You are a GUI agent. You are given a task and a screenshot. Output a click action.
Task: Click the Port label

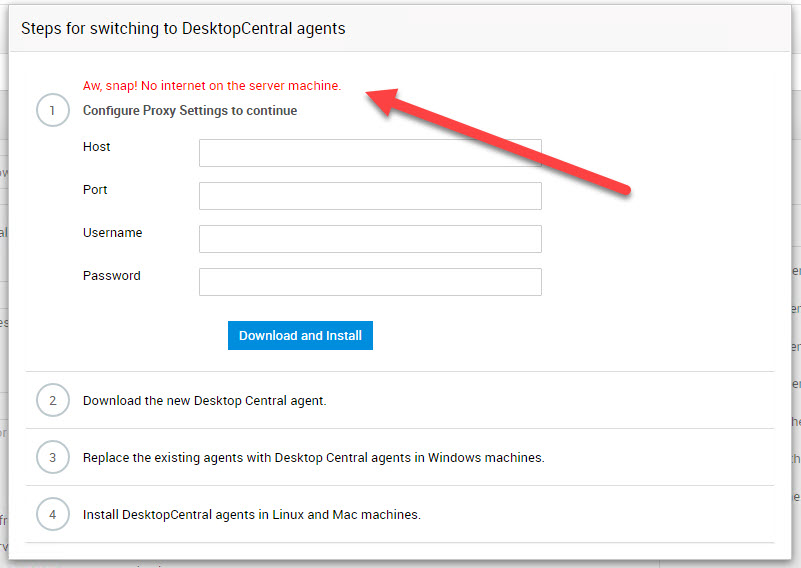click(x=95, y=190)
